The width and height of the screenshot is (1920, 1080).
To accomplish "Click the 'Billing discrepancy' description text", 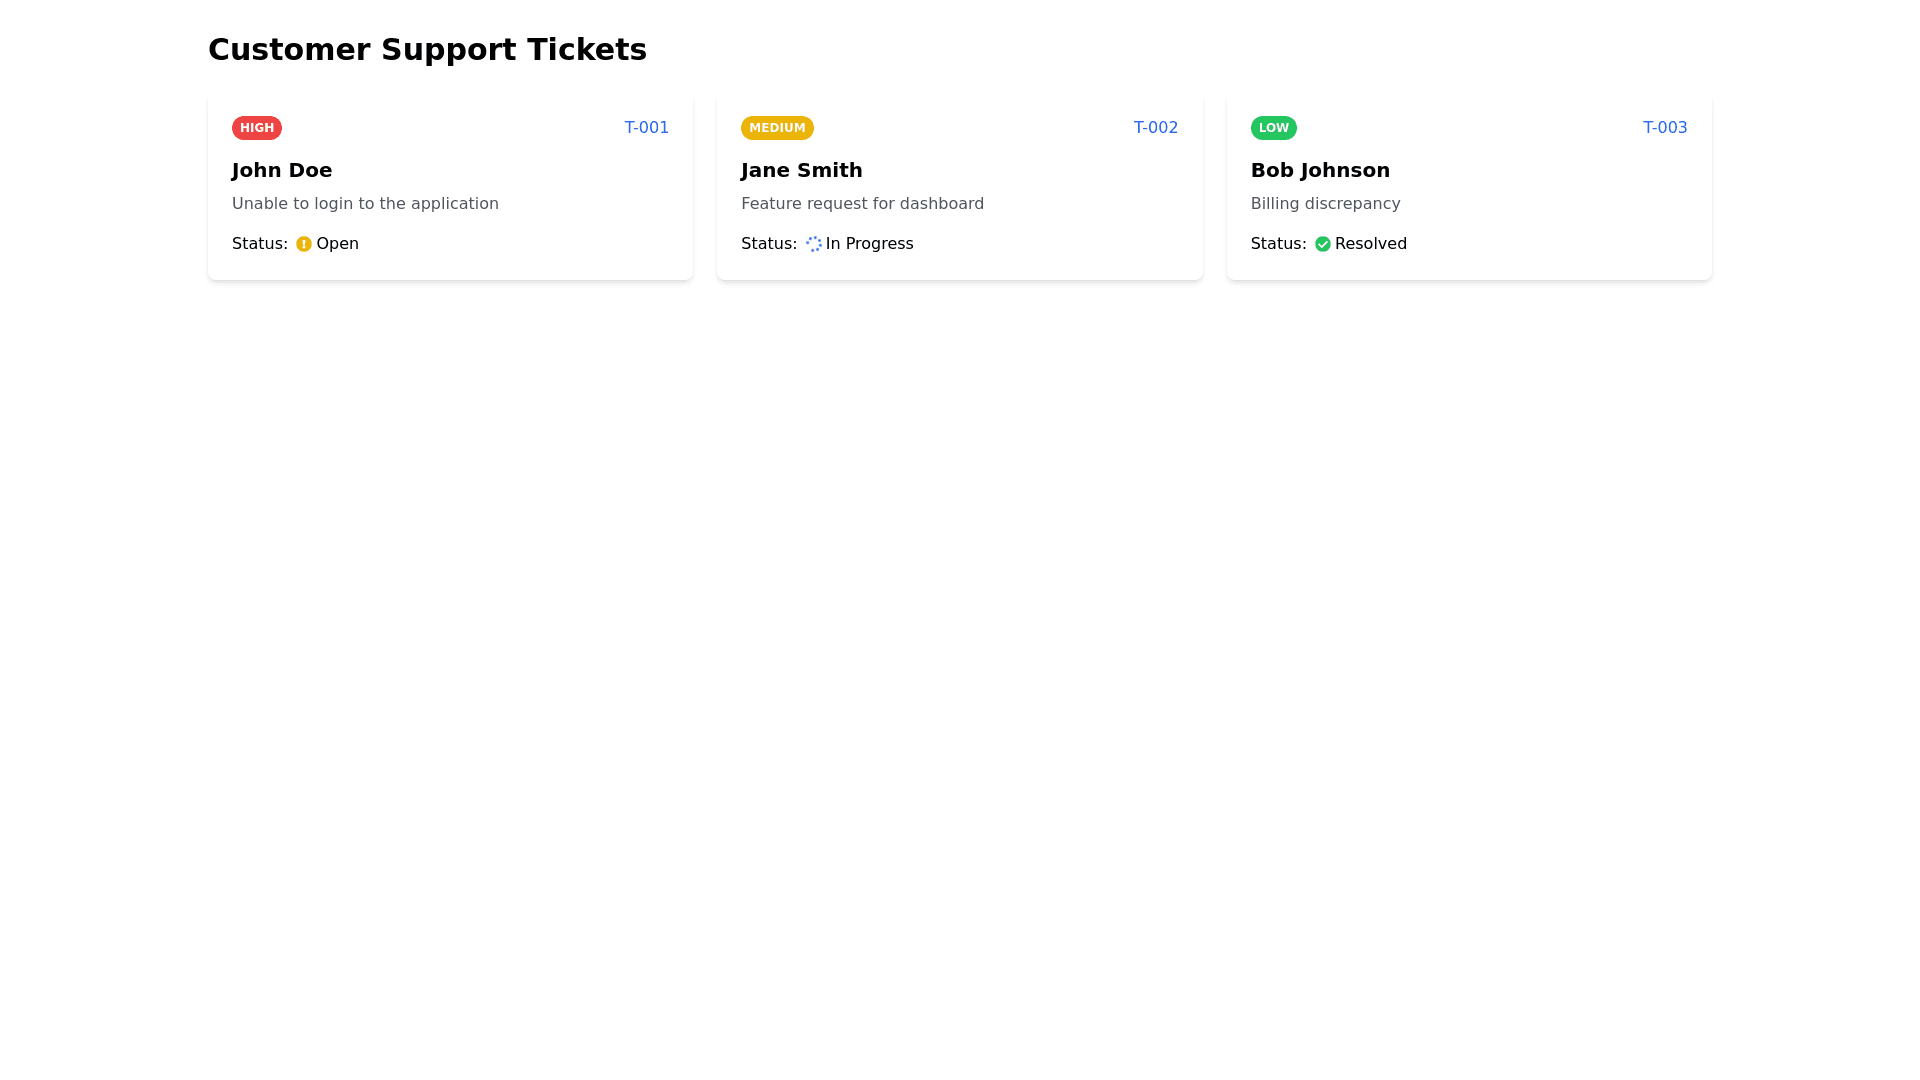I will click(x=1325, y=204).
